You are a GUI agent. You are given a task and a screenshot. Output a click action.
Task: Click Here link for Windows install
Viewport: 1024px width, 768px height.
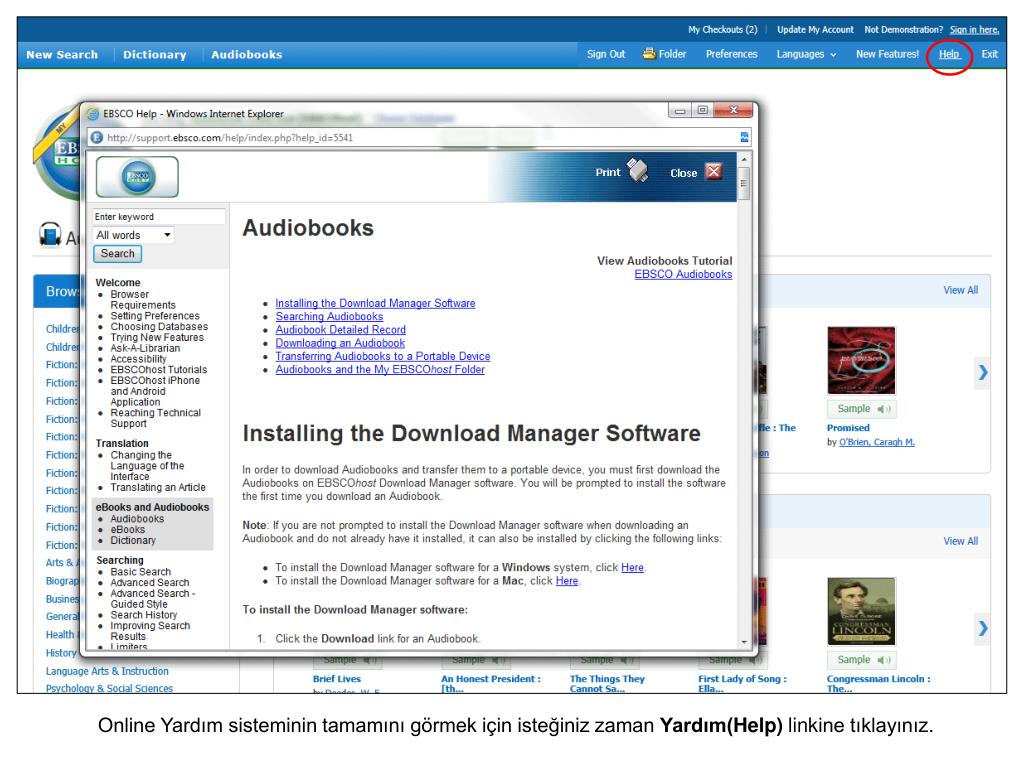point(632,568)
